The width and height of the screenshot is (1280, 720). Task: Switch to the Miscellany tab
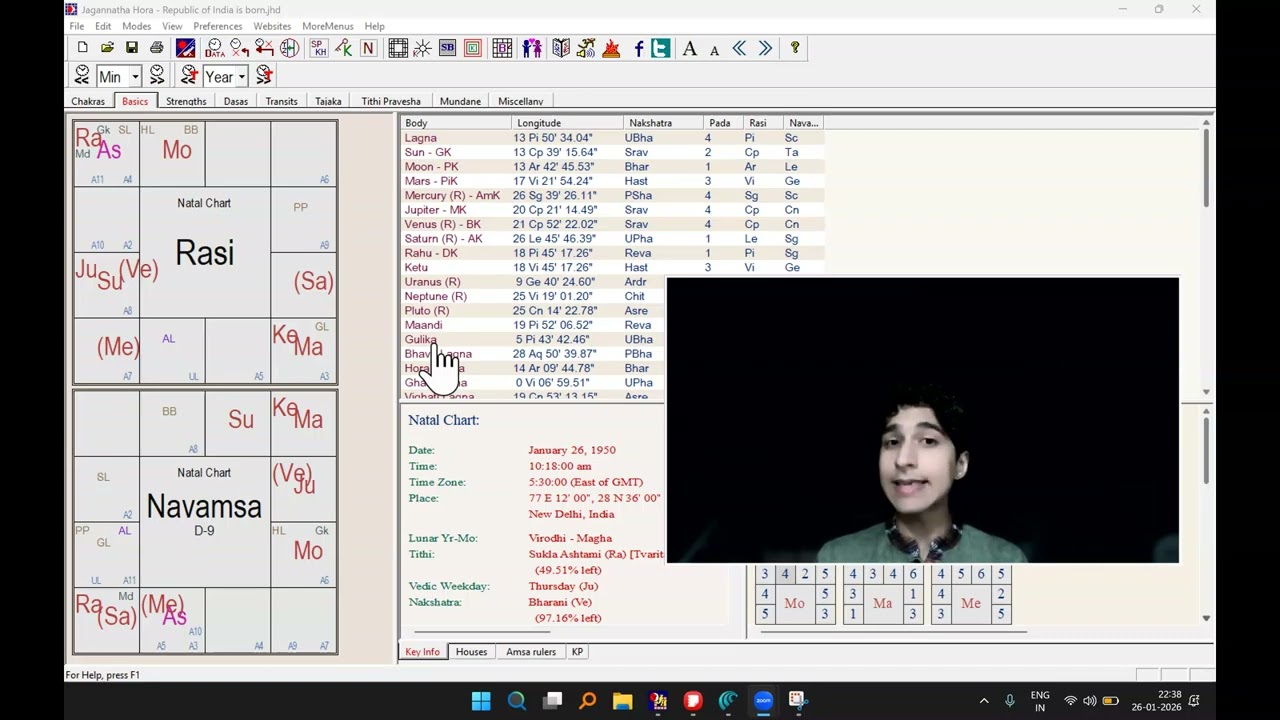pos(521,101)
